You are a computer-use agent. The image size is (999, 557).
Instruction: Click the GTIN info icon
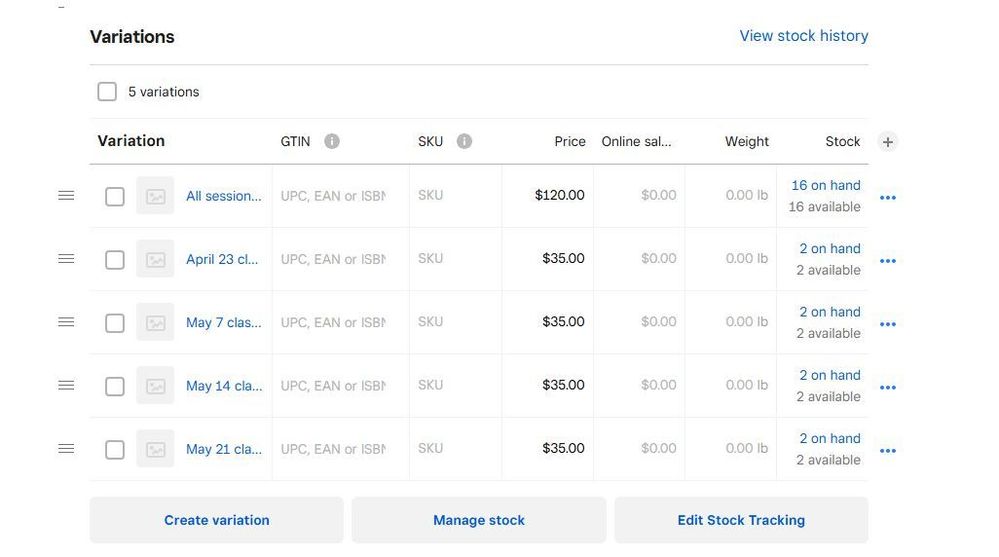tap(332, 141)
